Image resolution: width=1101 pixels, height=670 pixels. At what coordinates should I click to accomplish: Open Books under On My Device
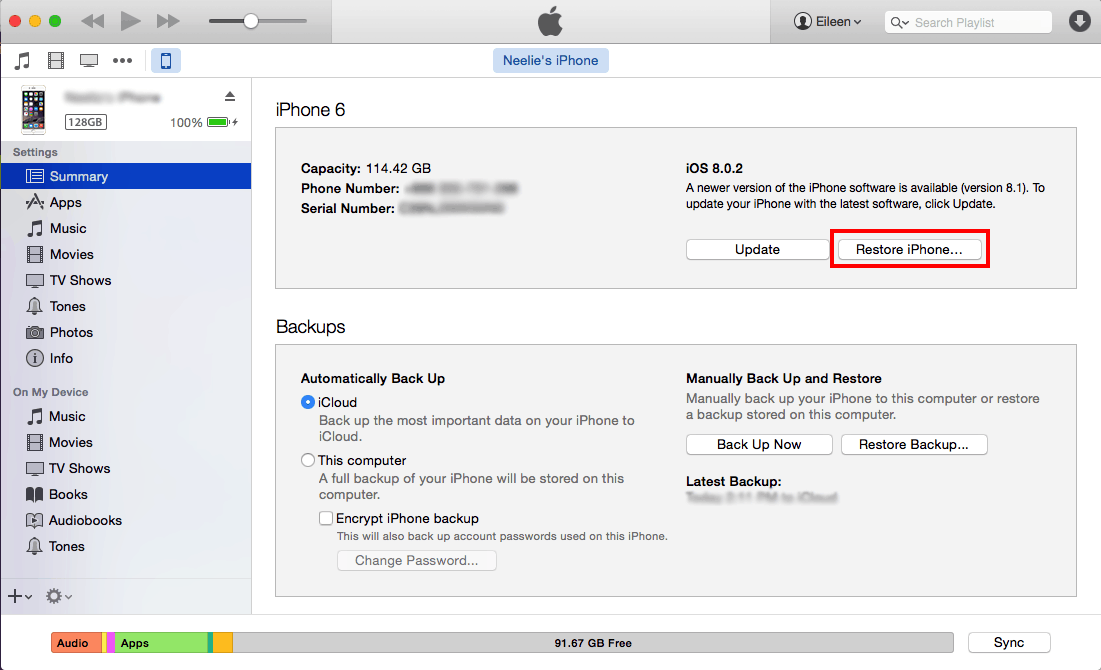click(126, 494)
